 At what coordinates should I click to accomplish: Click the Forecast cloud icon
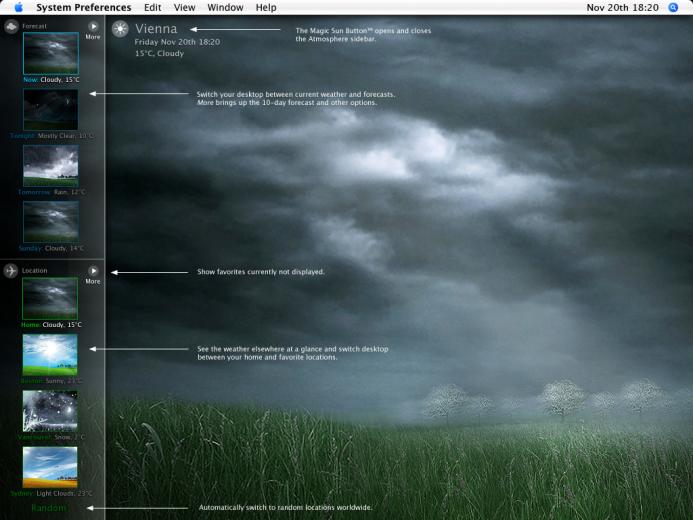pyautogui.click(x=11, y=26)
